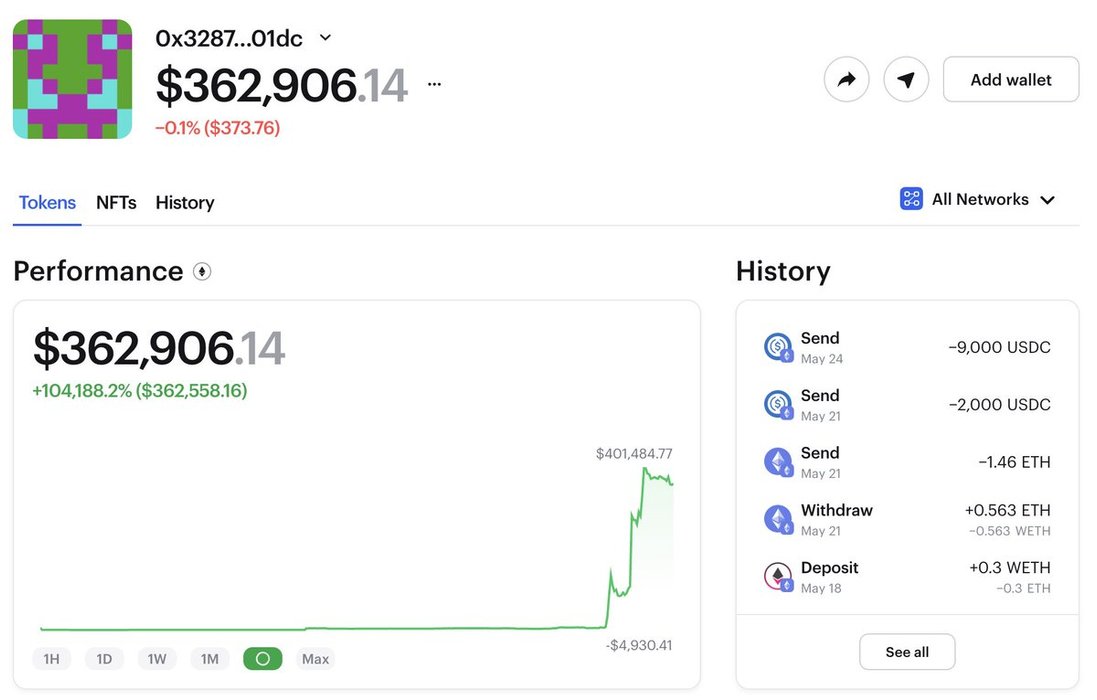The width and height of the screenshot is (1097, 700).
Task: Open the three-dot more options menu
Action: pyautogui.click(x=434, y=85)
